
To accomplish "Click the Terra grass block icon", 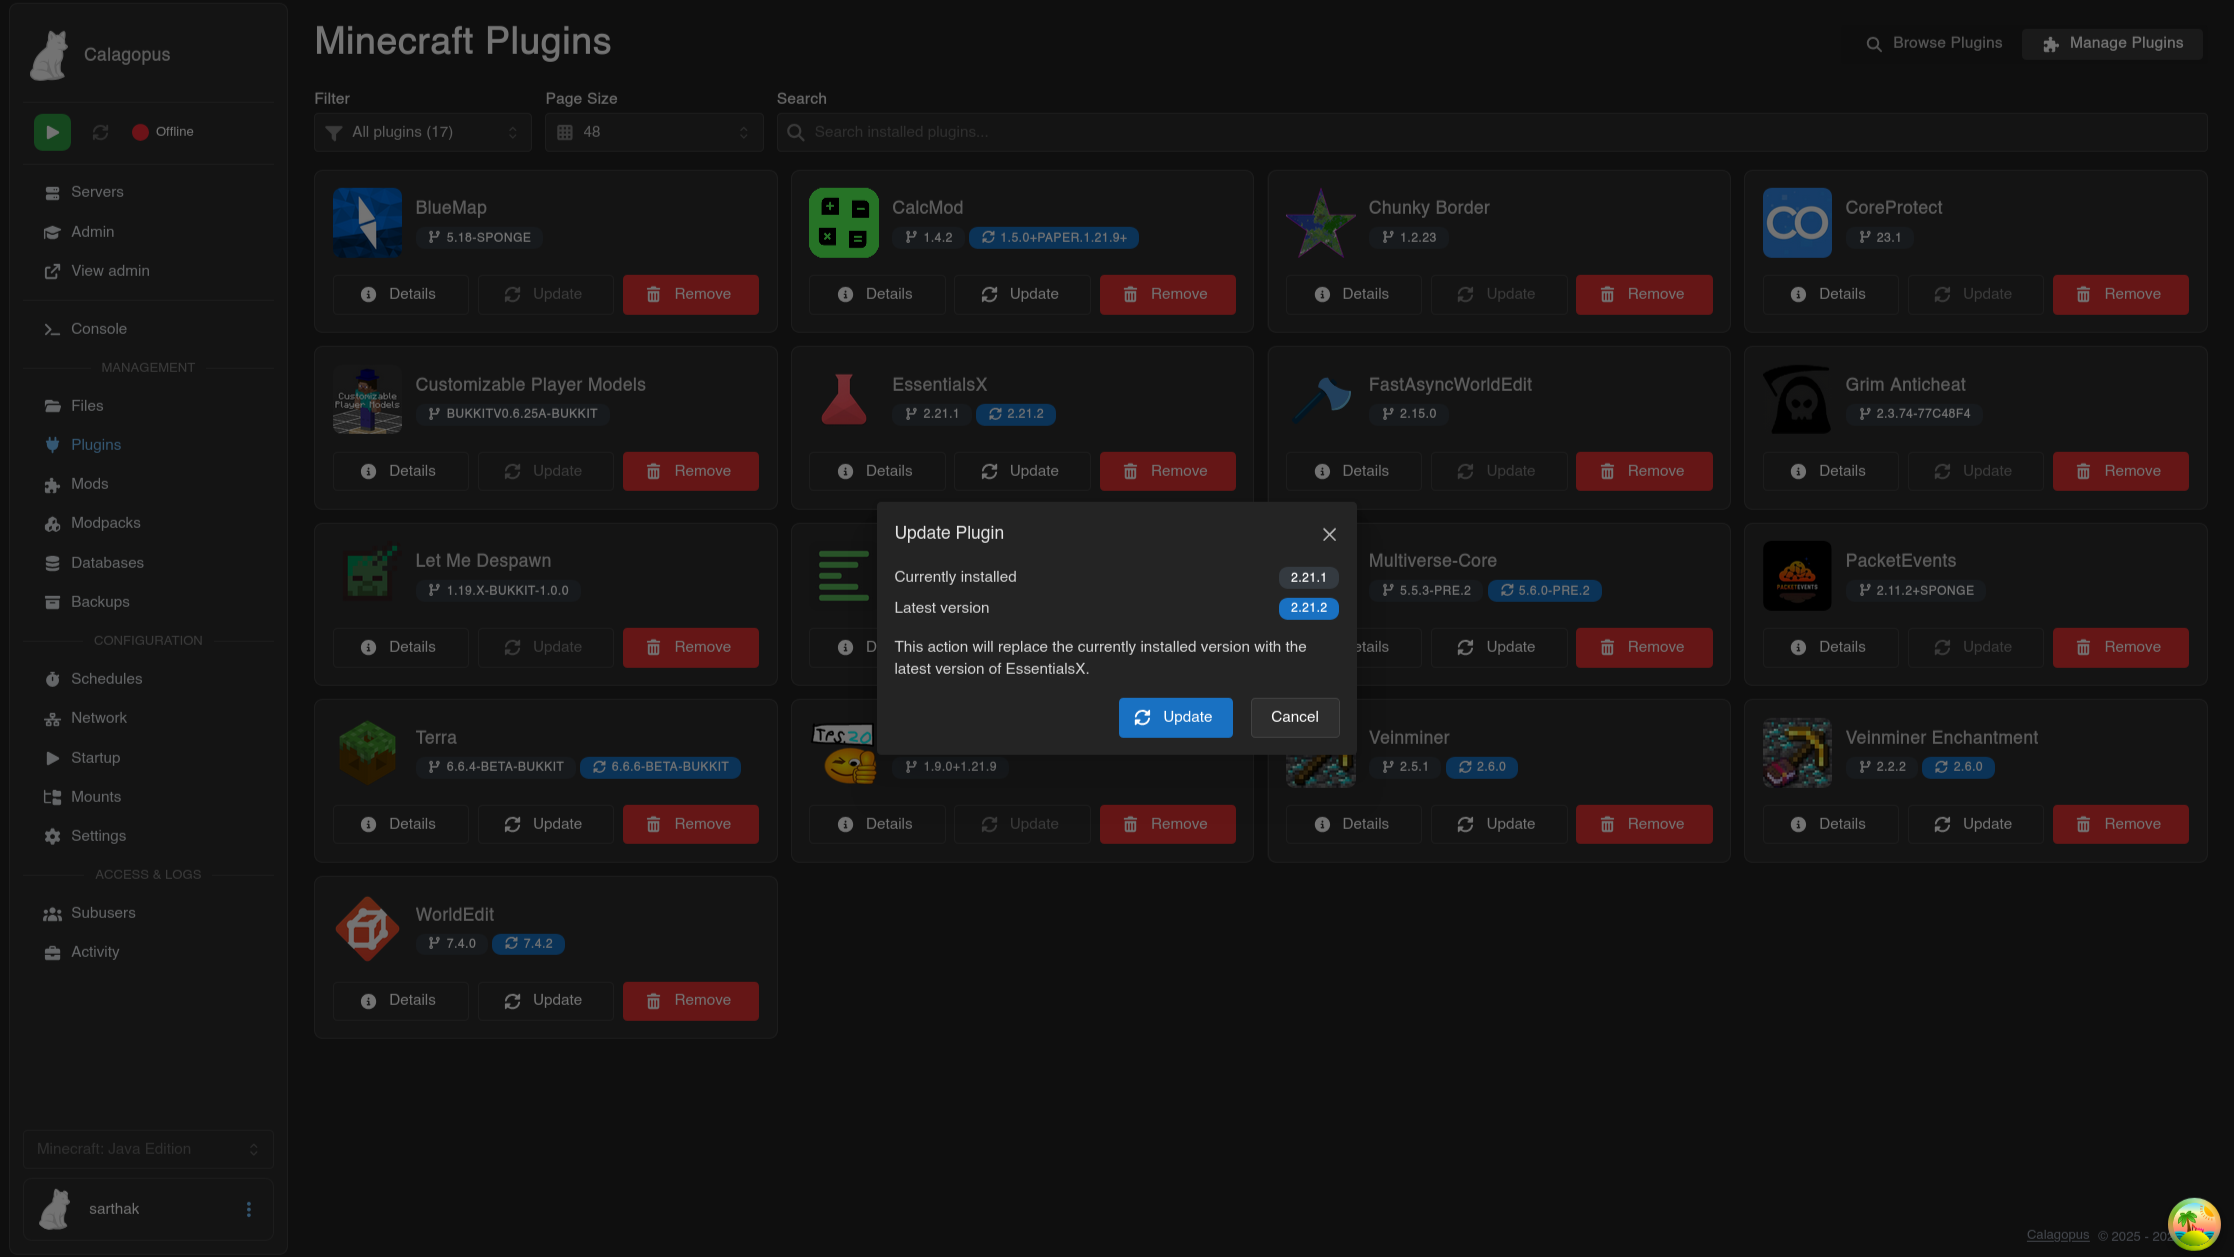I will [367, 752].
